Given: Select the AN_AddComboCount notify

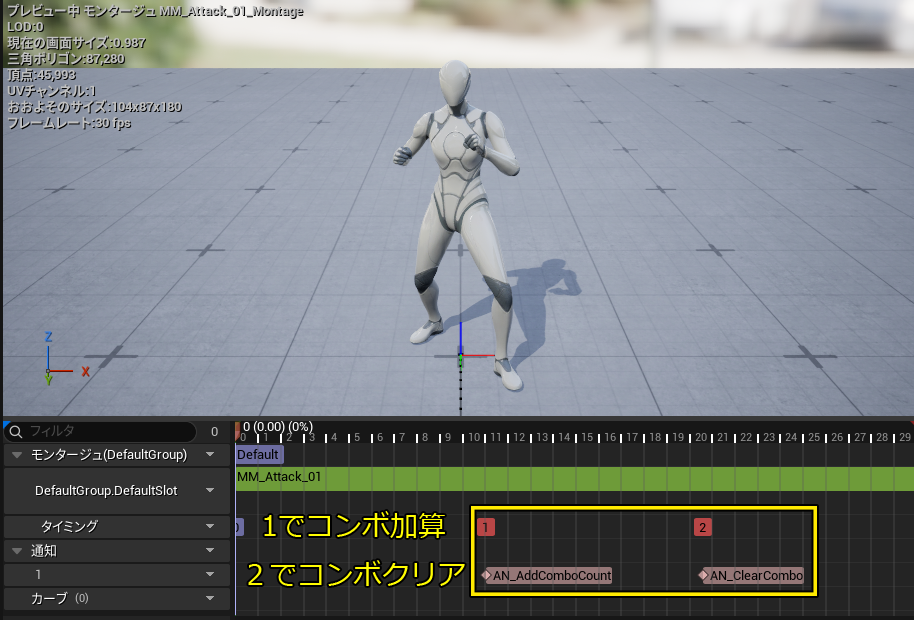Looking at the screenshot, I should (548, 576).
